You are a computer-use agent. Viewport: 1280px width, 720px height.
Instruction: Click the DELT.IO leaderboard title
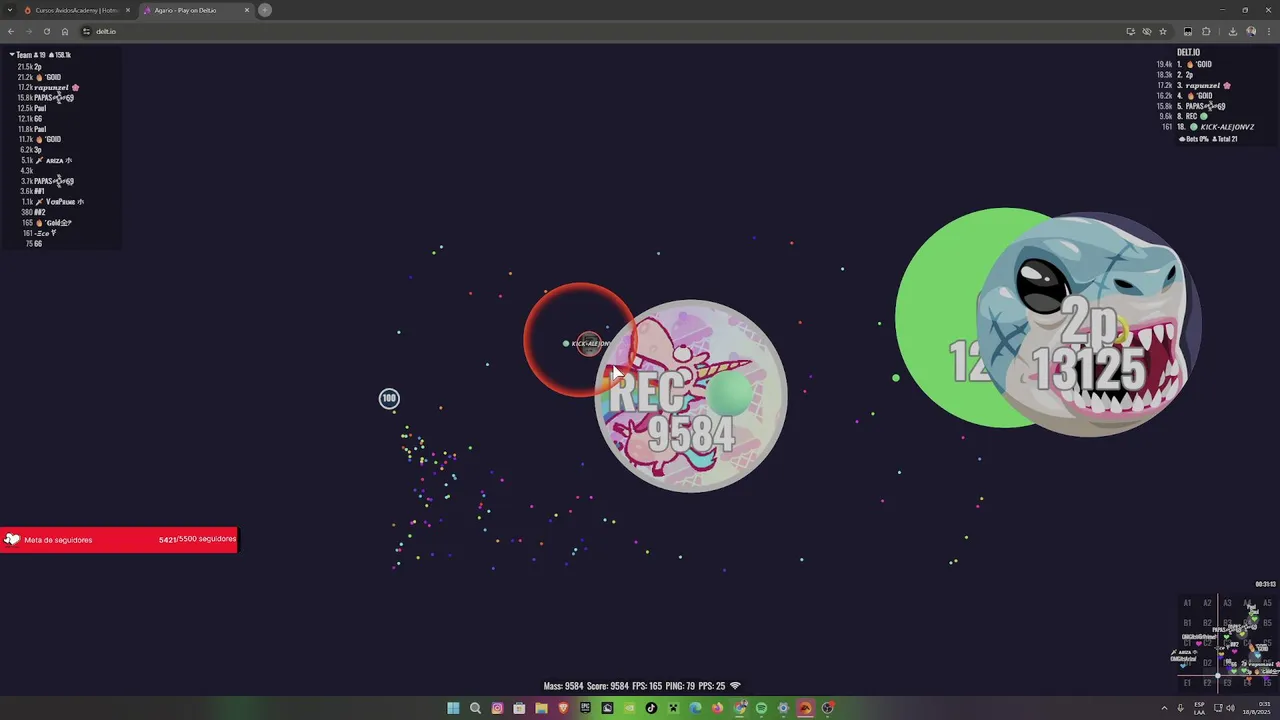[x=1188, y=53]
